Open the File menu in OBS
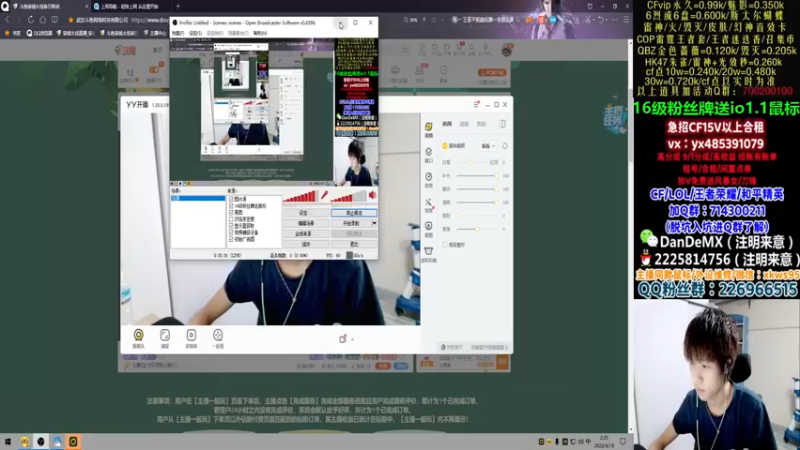Image resolution: width=800 pixels, height=450 pixels. click(178, 33)
